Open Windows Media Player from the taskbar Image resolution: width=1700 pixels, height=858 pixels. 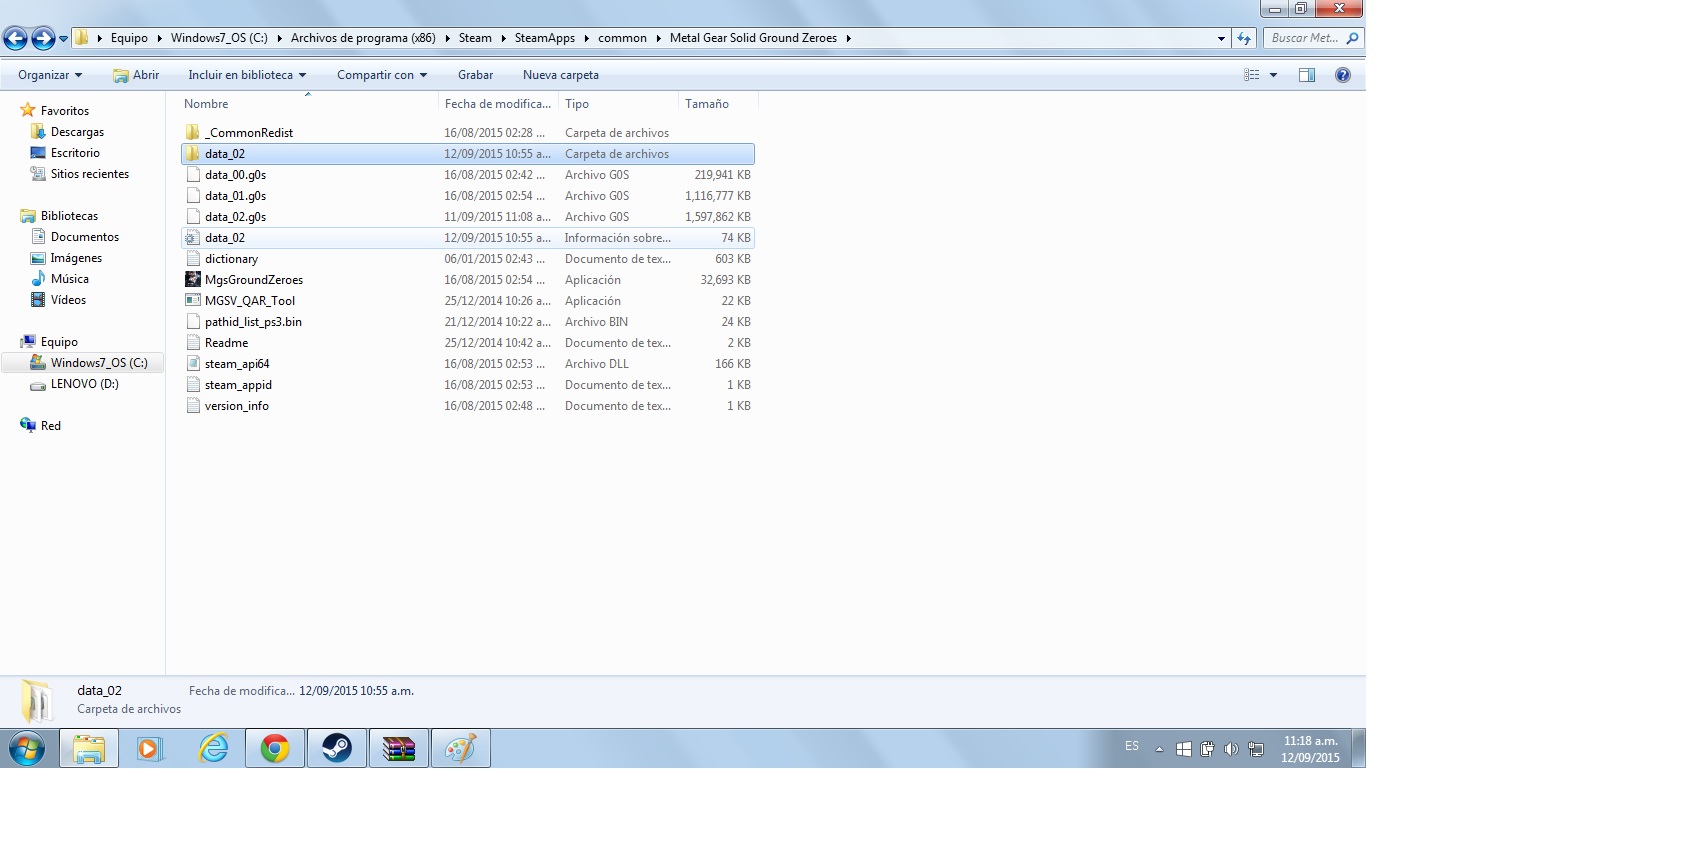pos(150,748)
